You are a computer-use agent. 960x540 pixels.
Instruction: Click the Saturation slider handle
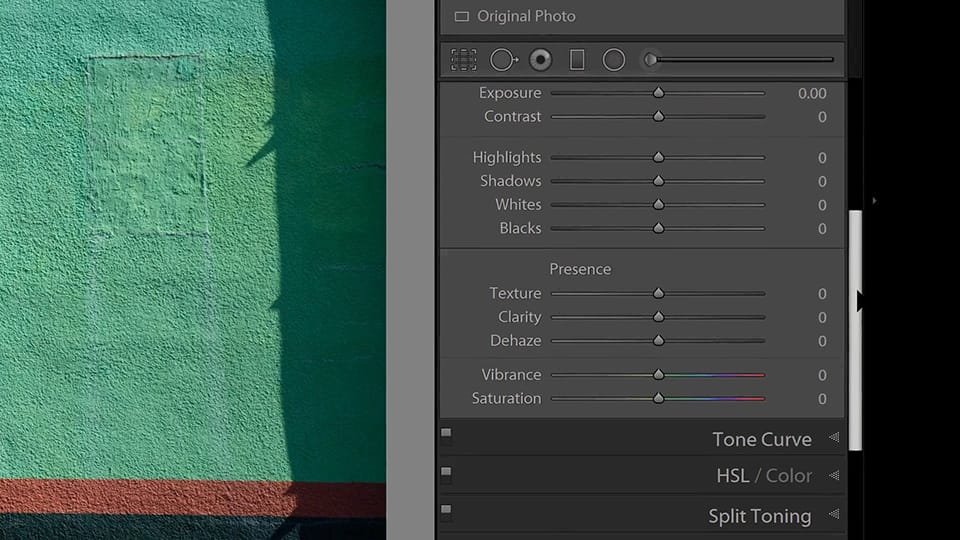[658, 399]
